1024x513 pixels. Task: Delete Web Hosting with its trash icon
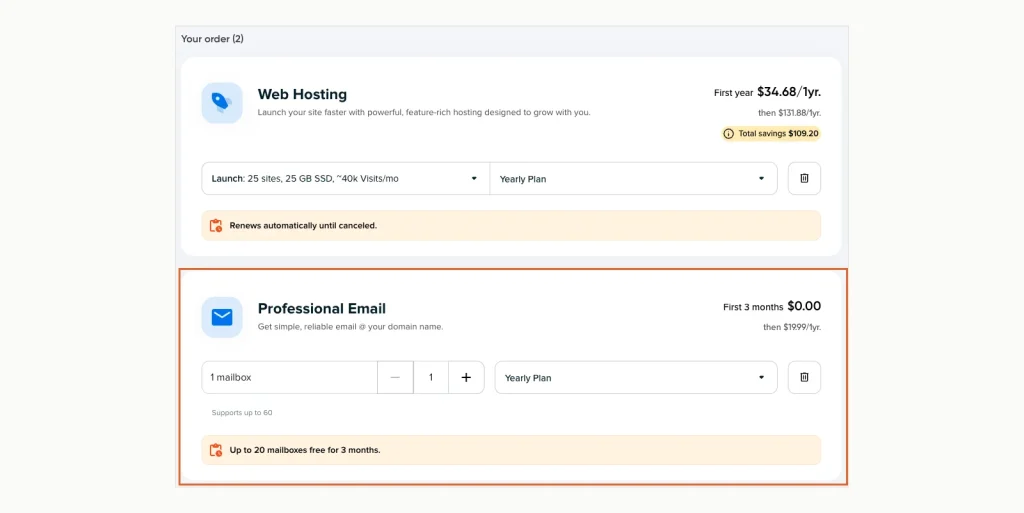(804, 178)
